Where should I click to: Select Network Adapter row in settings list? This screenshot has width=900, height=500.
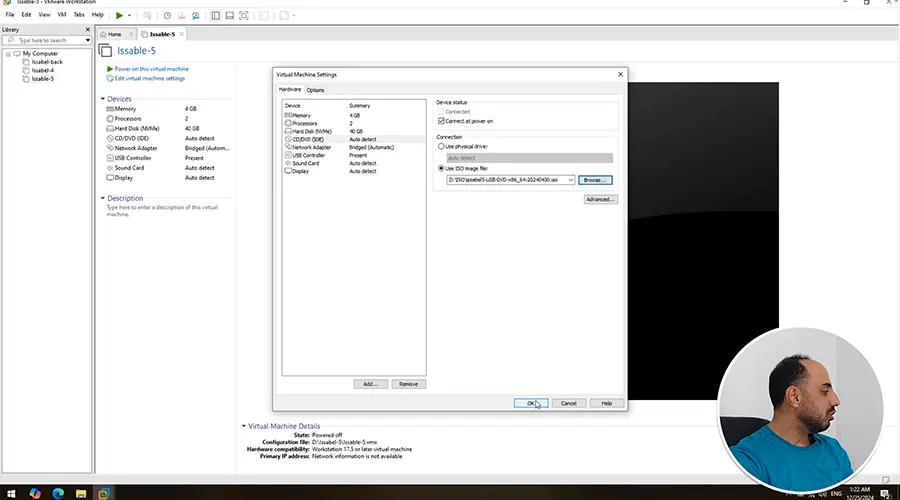click(x=354, y=148)
